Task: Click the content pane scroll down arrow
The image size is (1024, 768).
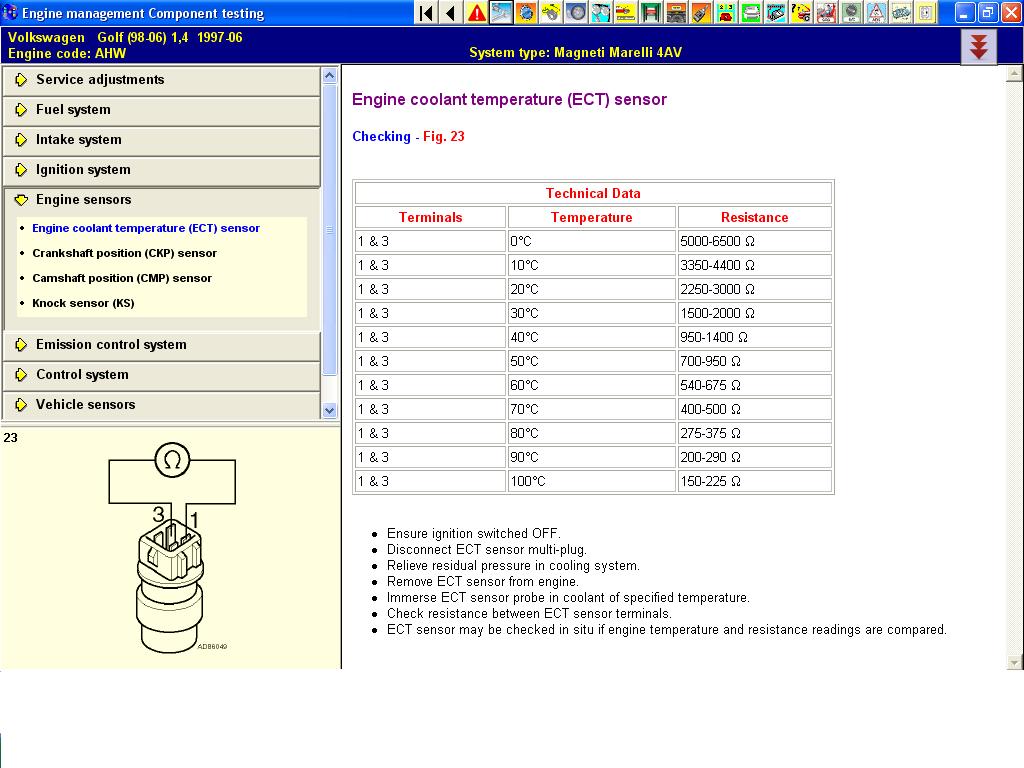Action: click(x=1014, y=662)
